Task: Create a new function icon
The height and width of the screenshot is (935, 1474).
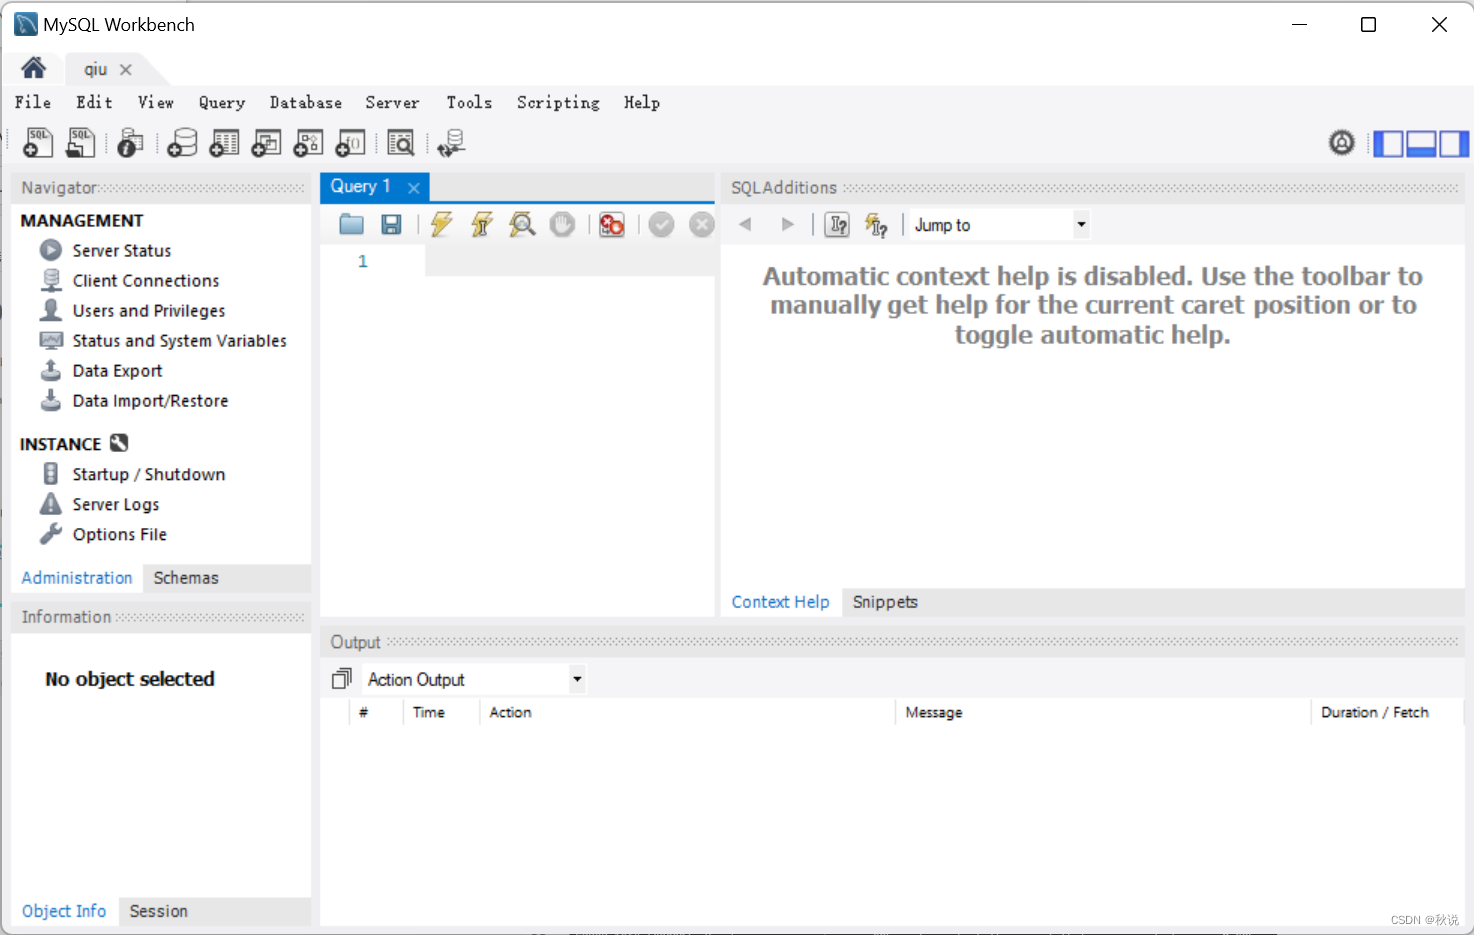Action: coord(350,143)
